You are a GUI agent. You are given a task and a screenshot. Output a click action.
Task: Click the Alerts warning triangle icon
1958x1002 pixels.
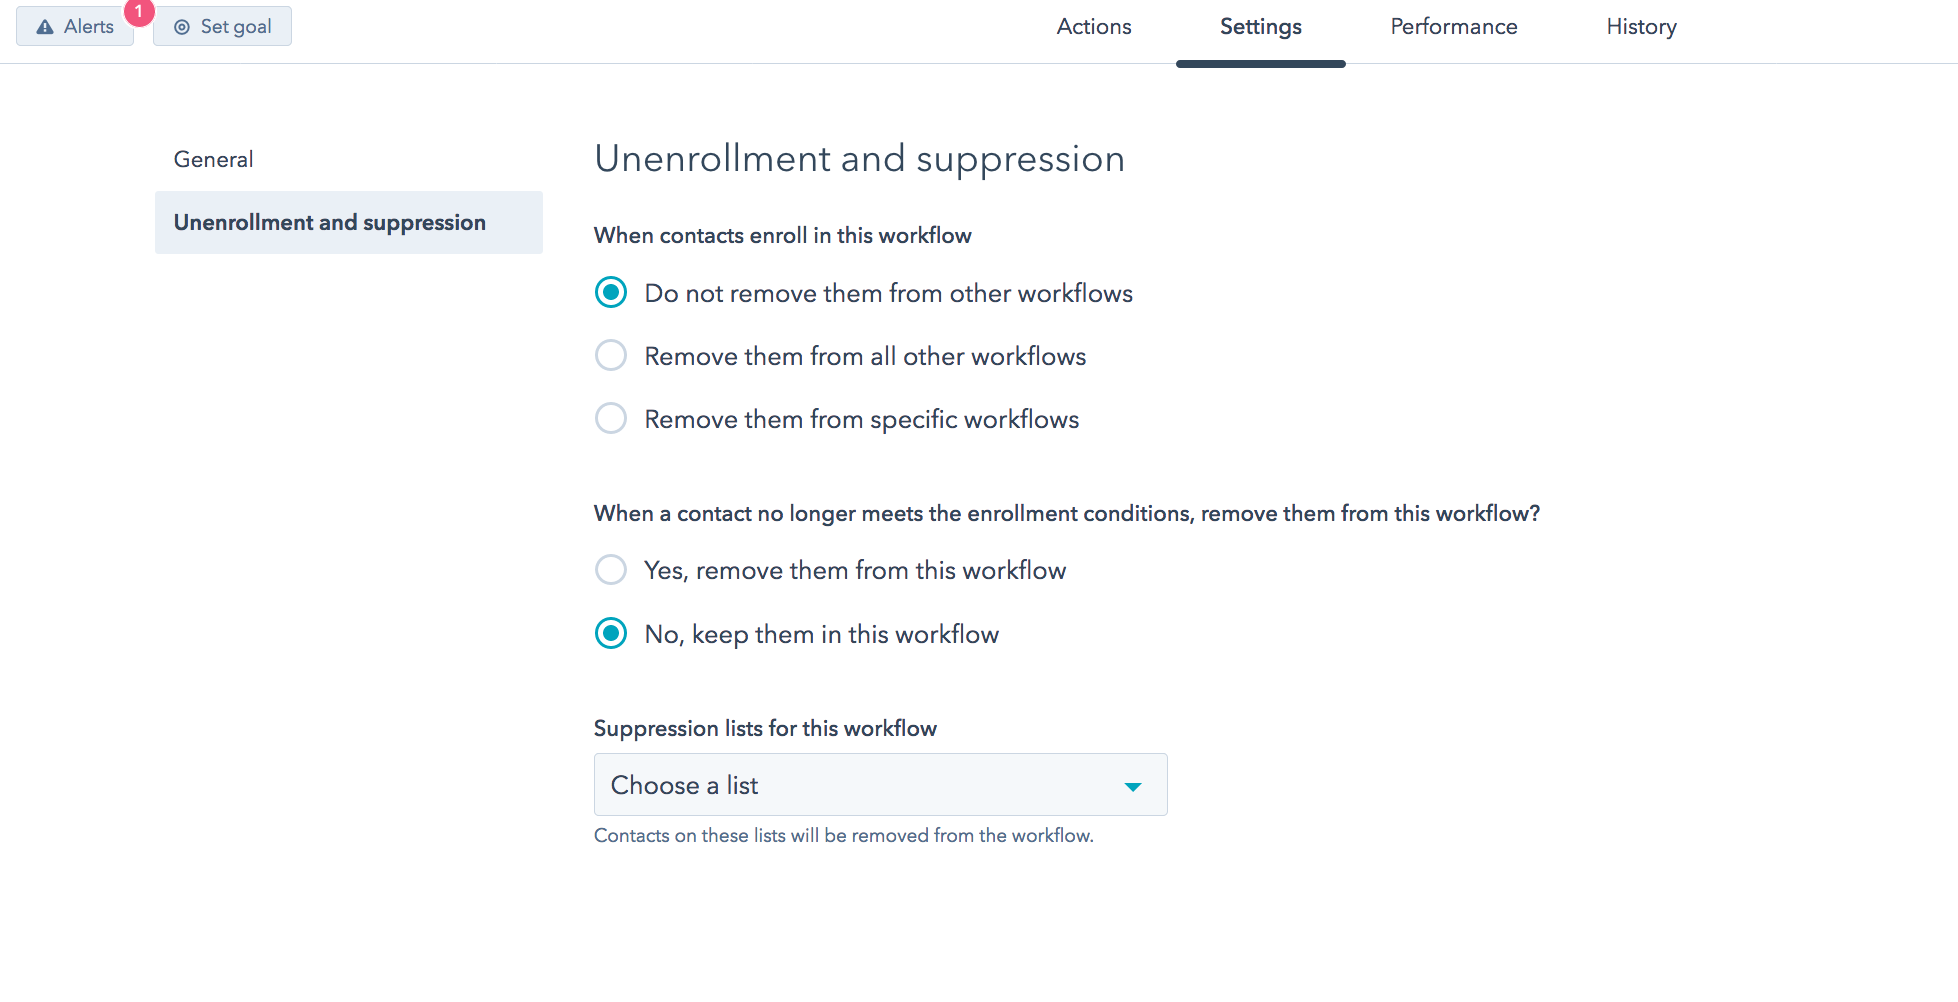click(x=45, y=27)
